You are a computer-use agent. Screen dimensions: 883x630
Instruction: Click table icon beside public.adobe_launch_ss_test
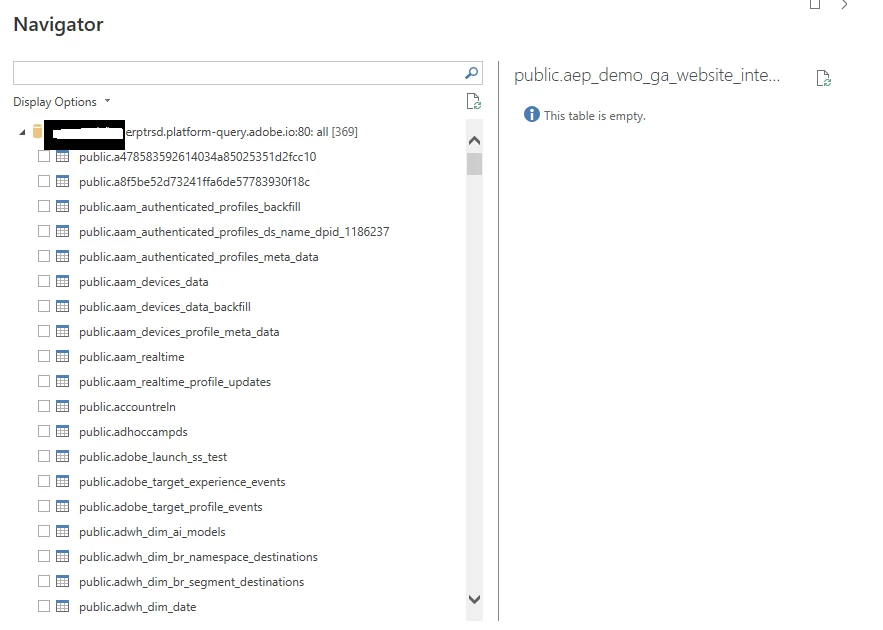[x=63, y=457]
